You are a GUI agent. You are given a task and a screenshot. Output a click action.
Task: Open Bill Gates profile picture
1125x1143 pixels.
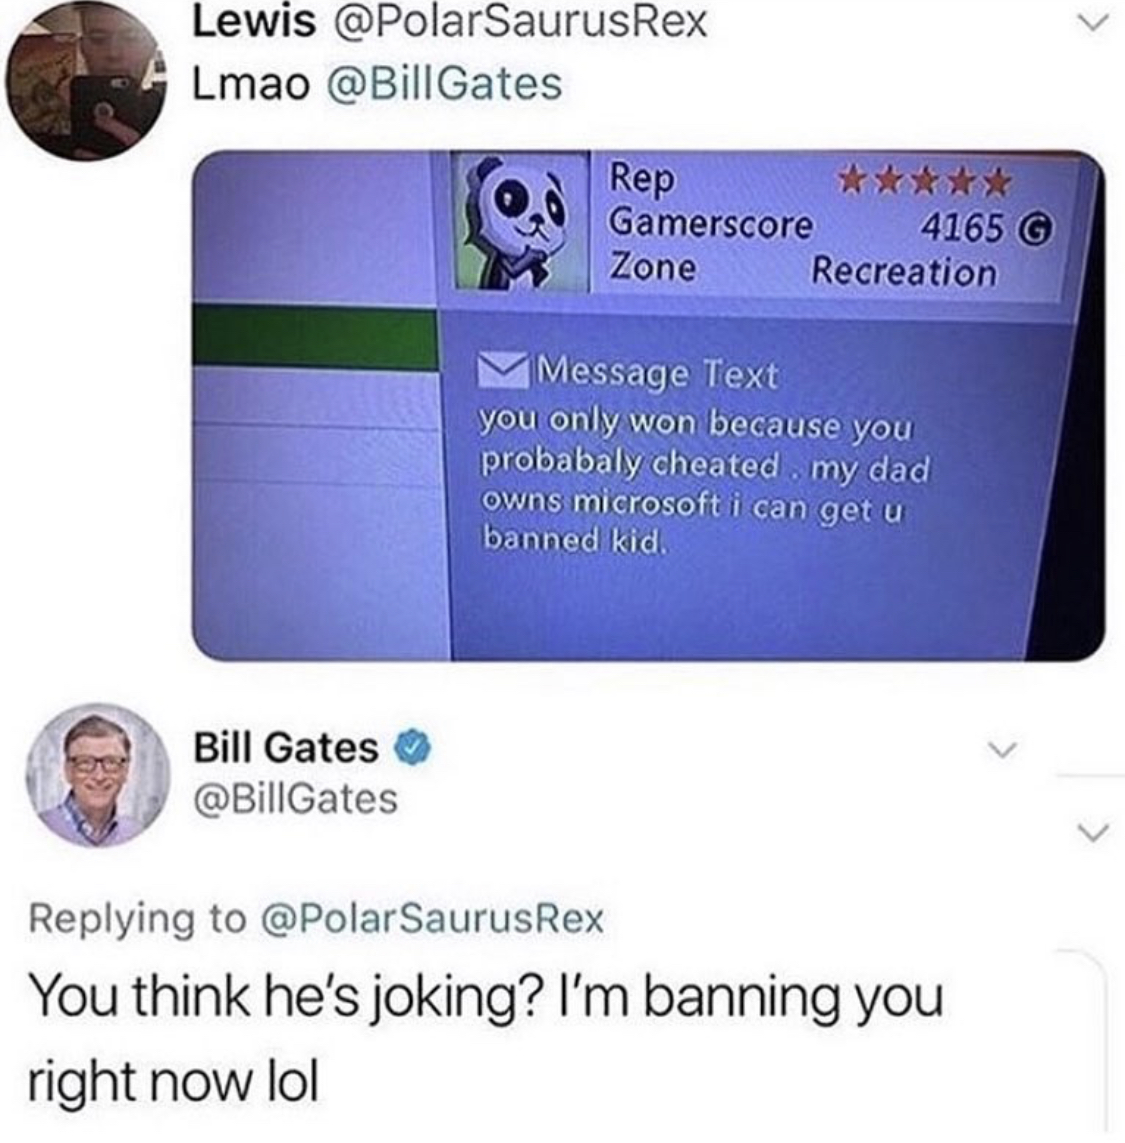[x=98, y=774]
